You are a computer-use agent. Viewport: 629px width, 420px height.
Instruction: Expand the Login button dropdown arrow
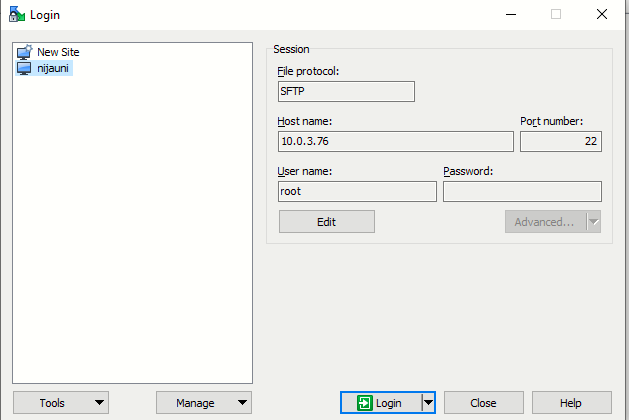(x=428, y=403)
